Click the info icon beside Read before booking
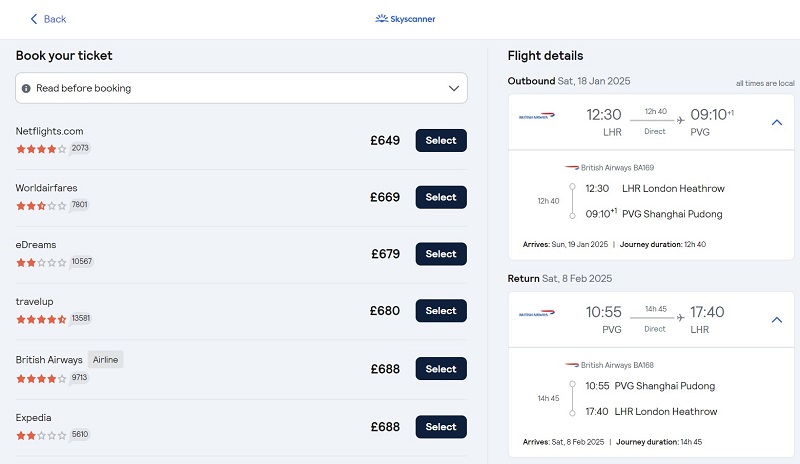 tap(26, 88)
